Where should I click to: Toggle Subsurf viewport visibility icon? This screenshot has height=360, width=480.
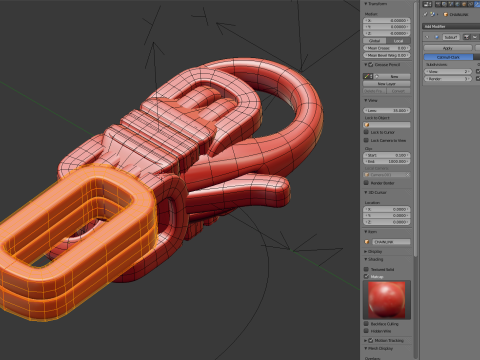pos(475,37)
